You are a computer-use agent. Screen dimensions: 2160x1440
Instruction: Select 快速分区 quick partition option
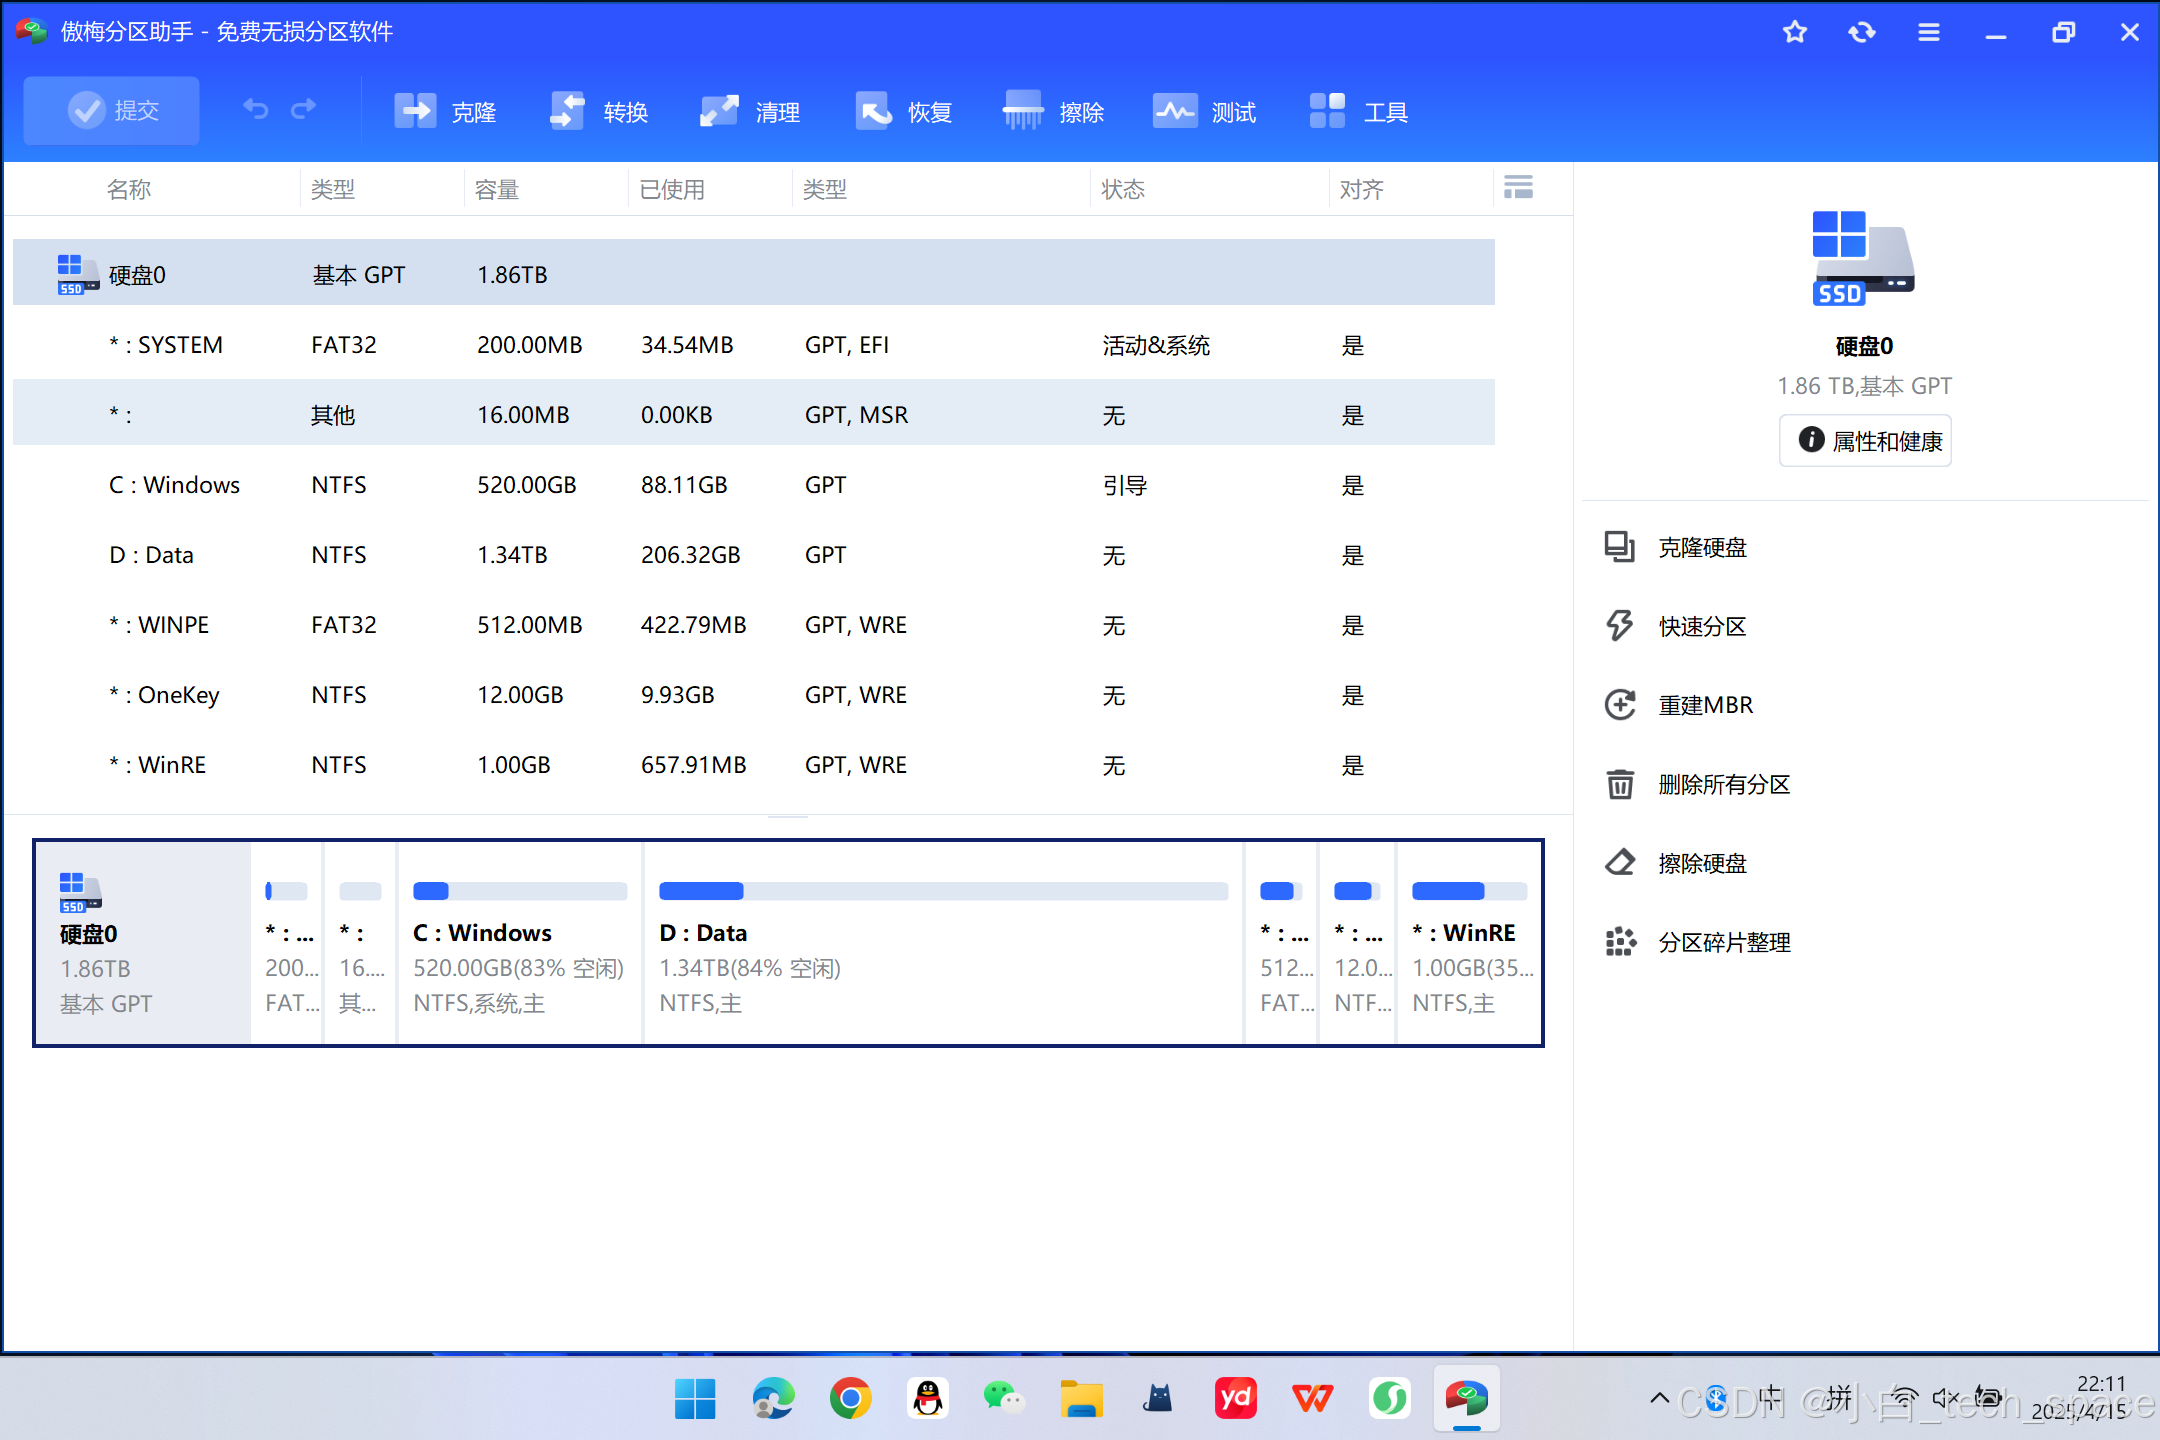click(x=1701, y=627)
